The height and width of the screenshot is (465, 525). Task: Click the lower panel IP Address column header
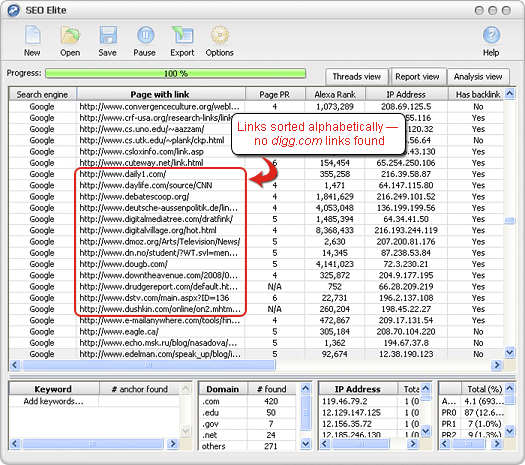coord(358,389)
